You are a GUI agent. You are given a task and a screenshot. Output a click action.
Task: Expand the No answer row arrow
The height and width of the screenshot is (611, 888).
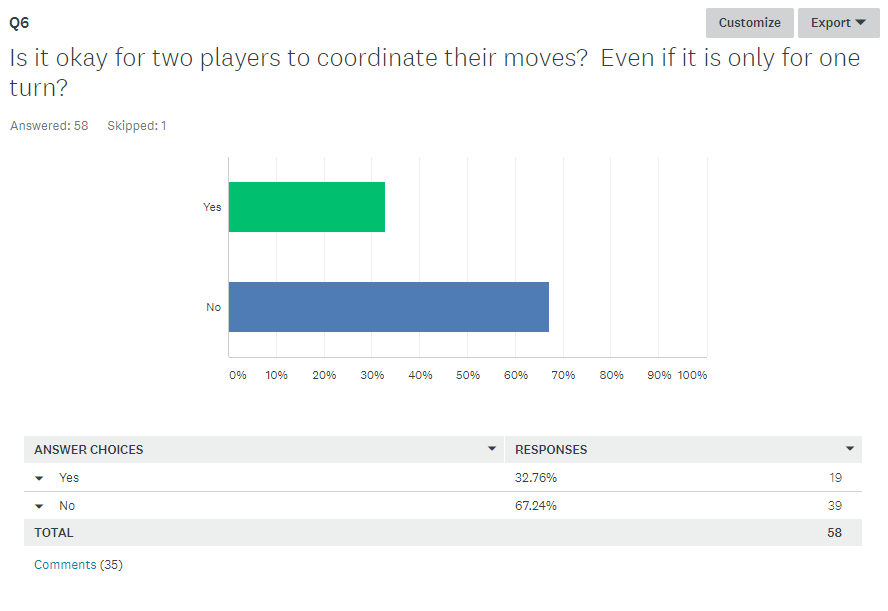[x=39, y=506]
